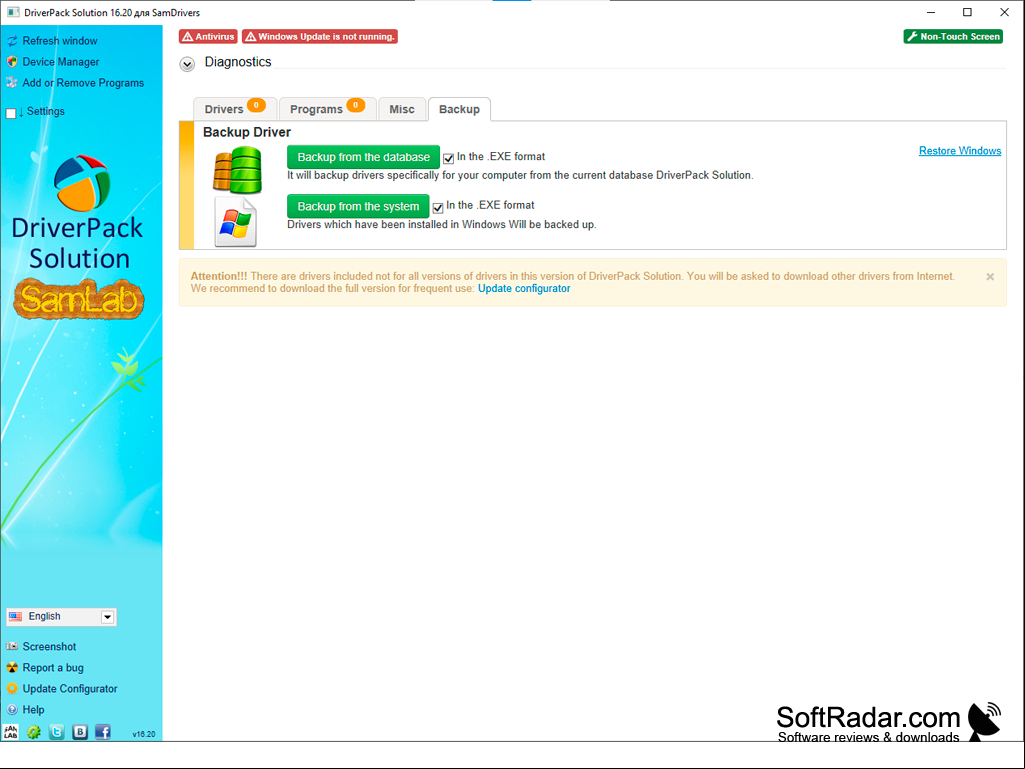Click the SamLab square icon in footer
The image size is (1025, 769).
tap(11, 732)
